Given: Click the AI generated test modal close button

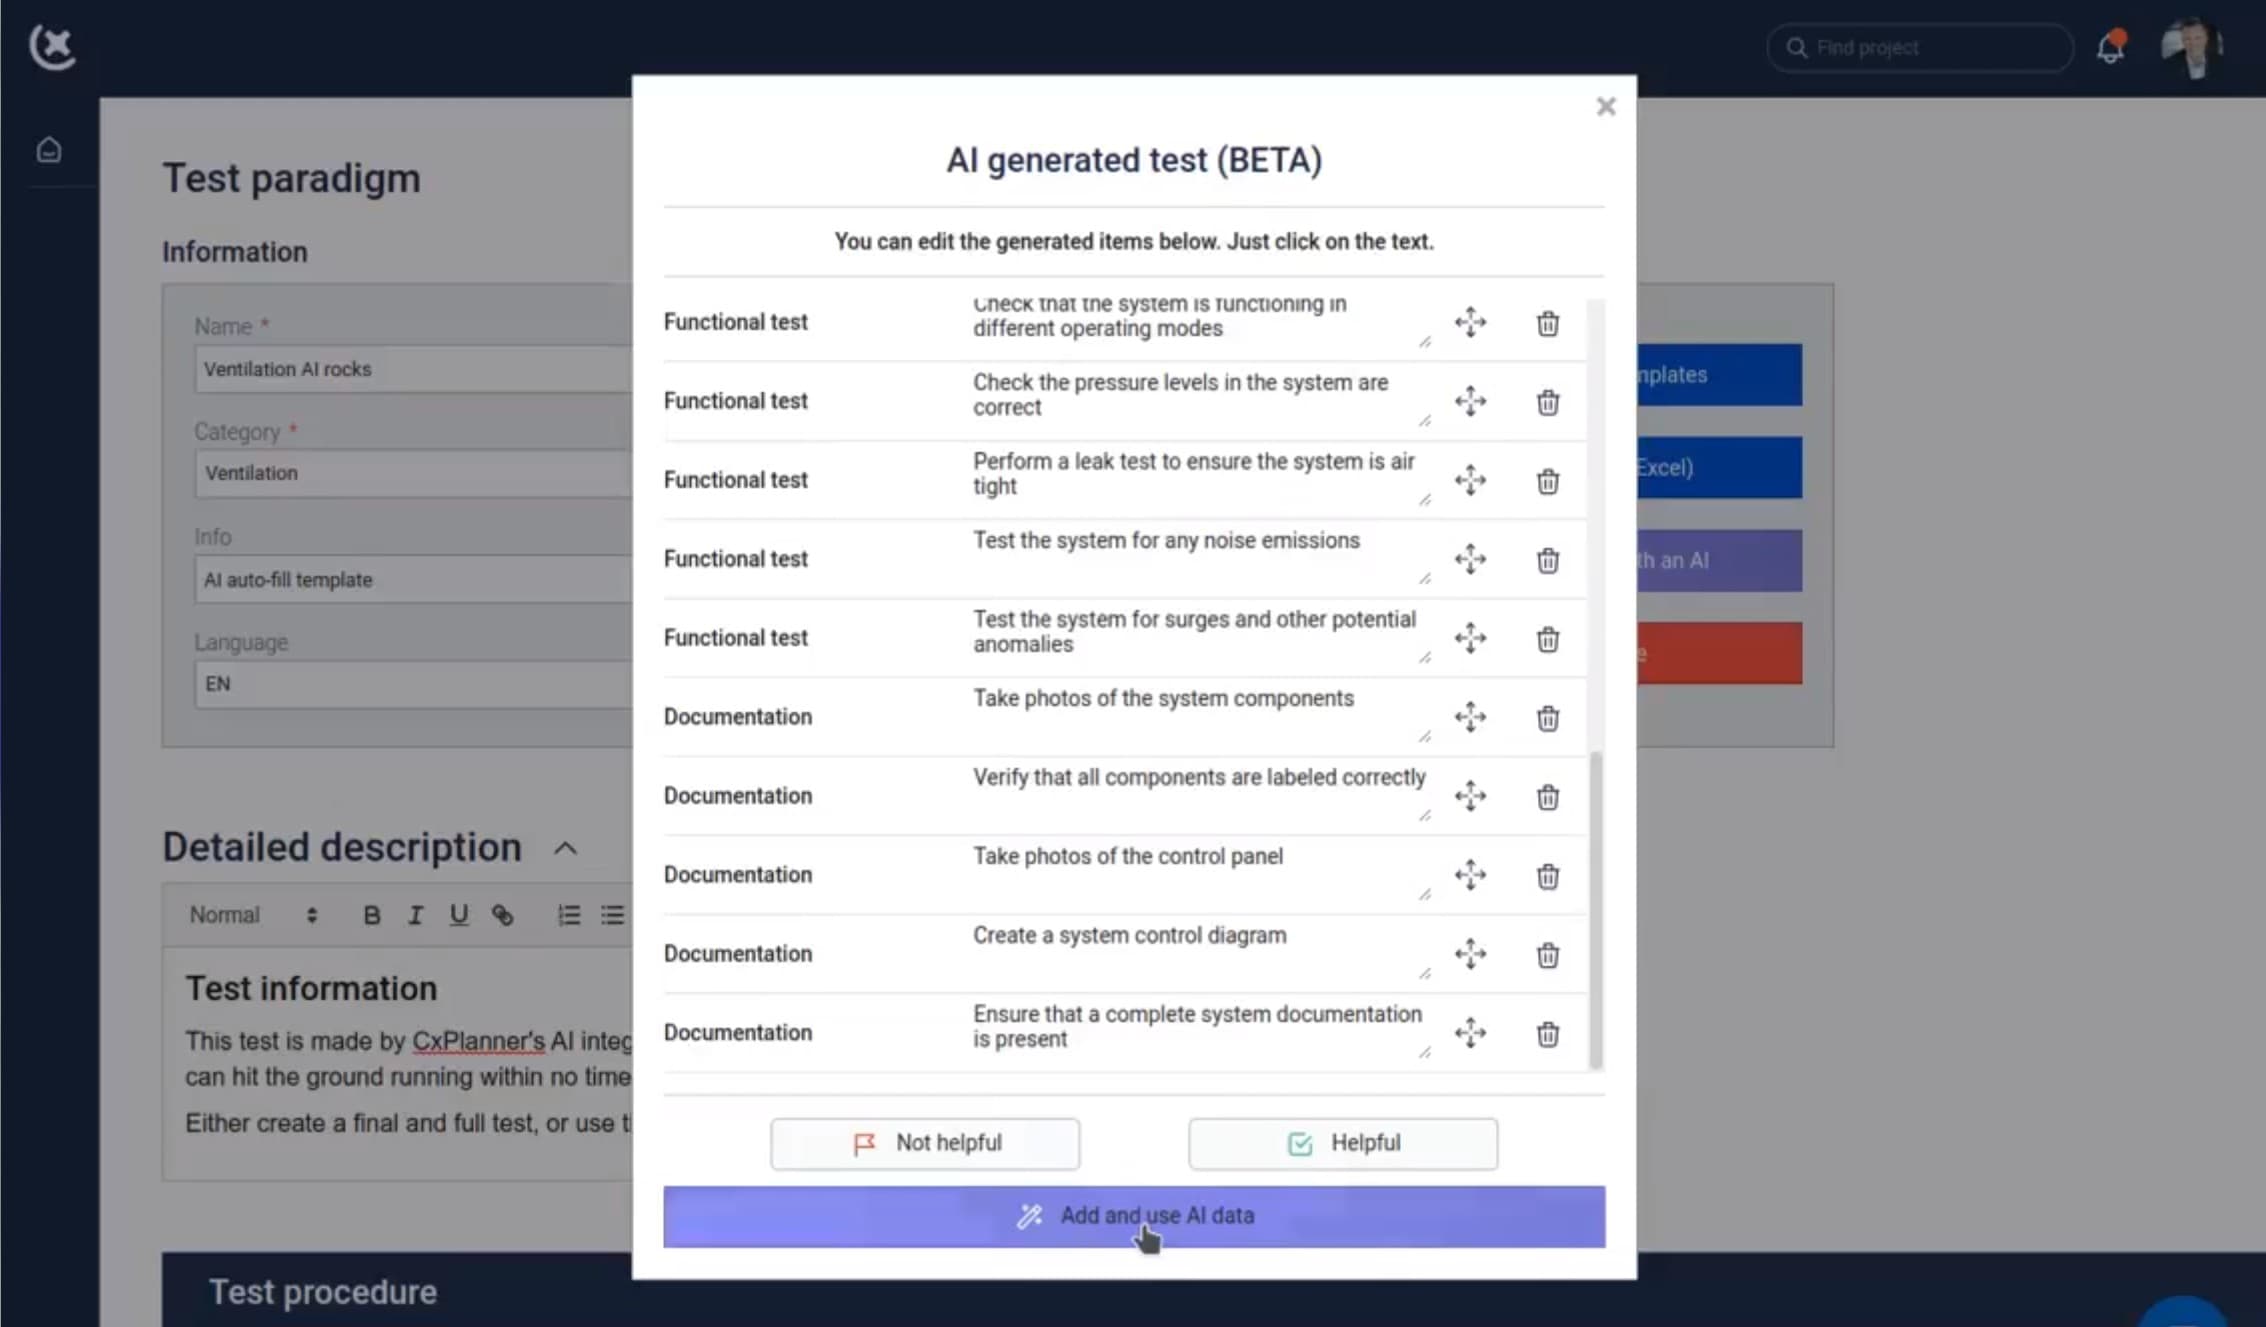Looking at the screenshot, I should coord(1606,106).
